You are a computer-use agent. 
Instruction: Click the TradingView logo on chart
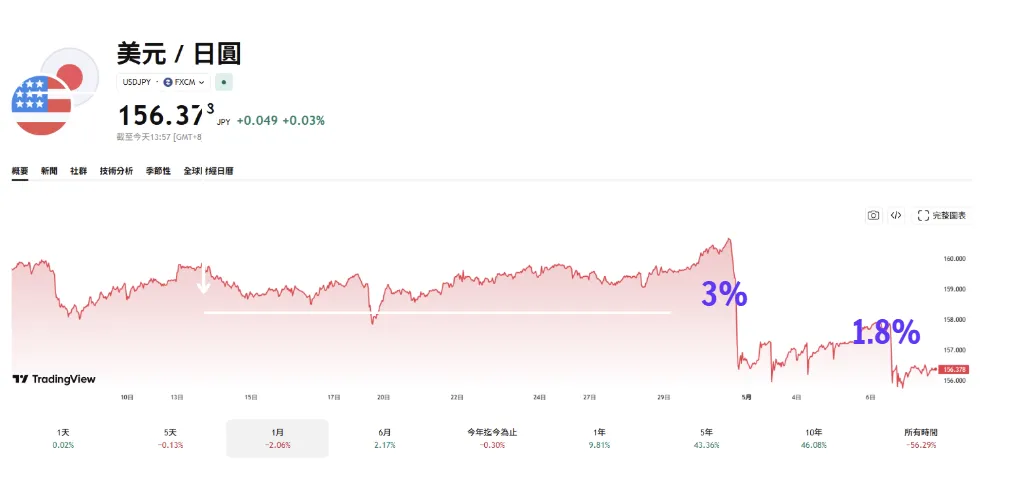click(x=54, y=379)
